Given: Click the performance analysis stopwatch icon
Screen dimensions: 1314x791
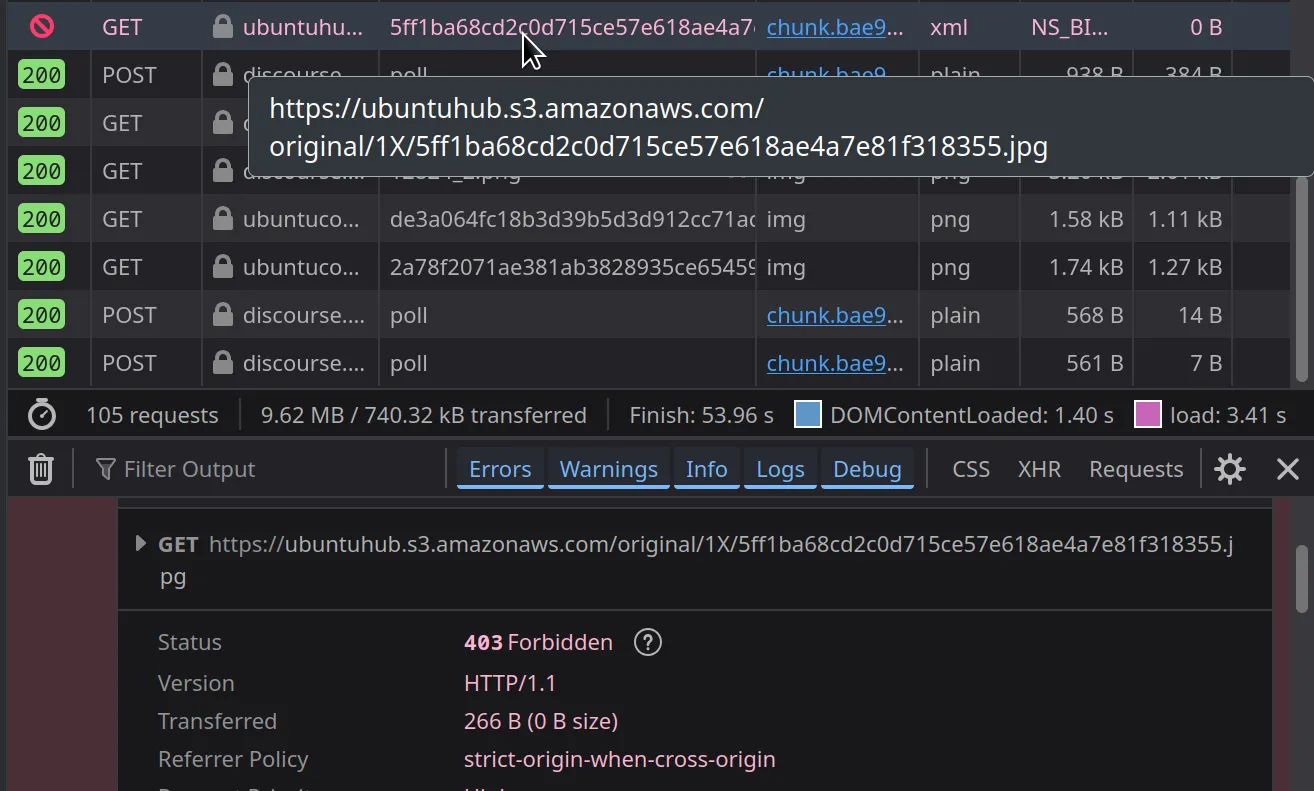Looking at the screenshot, I should [41, 415].
